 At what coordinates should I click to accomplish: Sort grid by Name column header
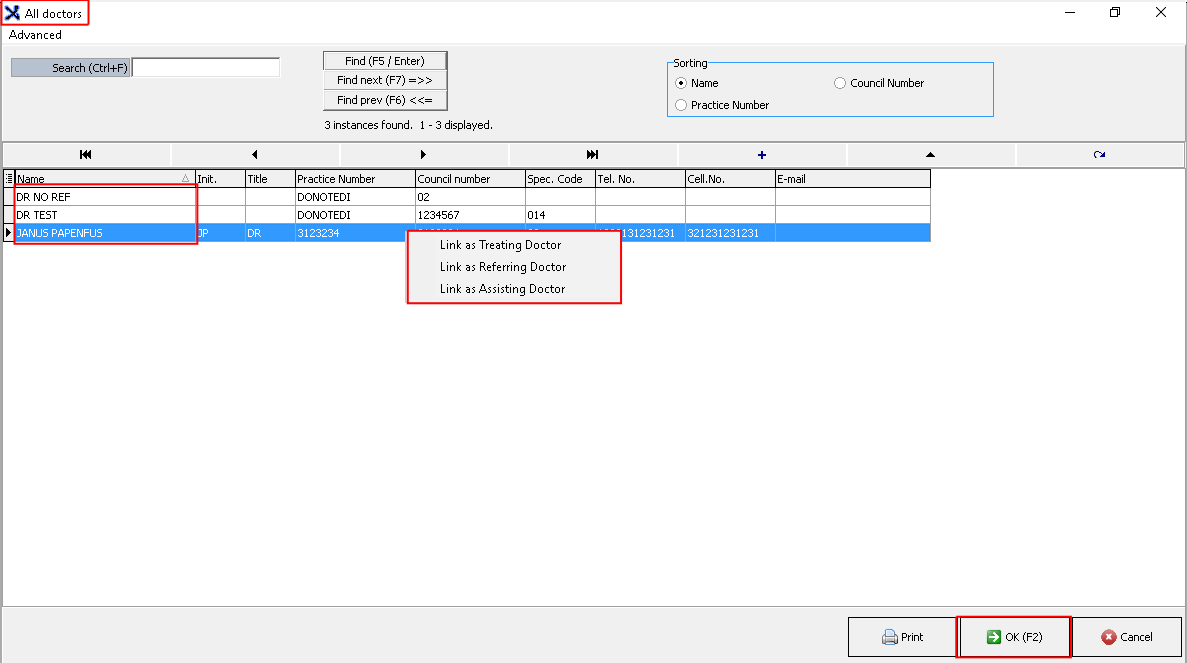98,179
